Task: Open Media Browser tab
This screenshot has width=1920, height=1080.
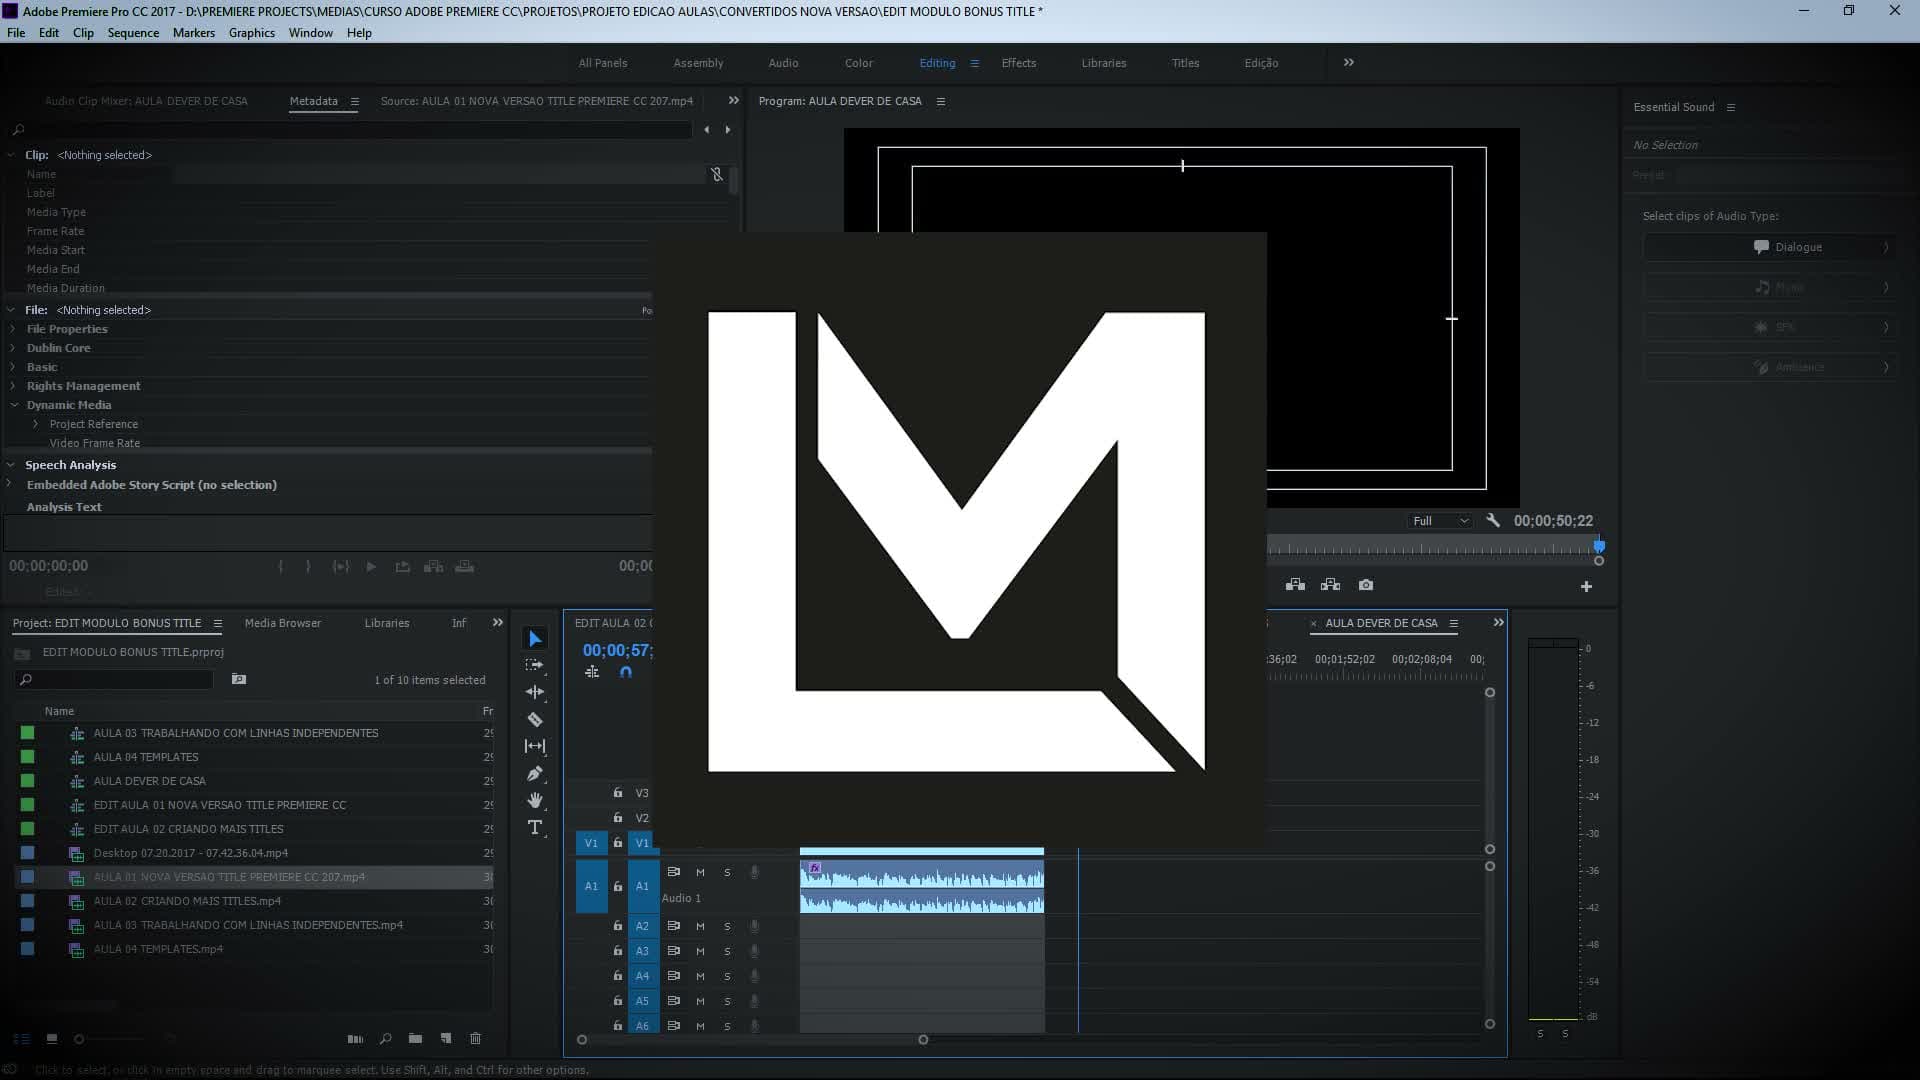Action: point(283,623)
